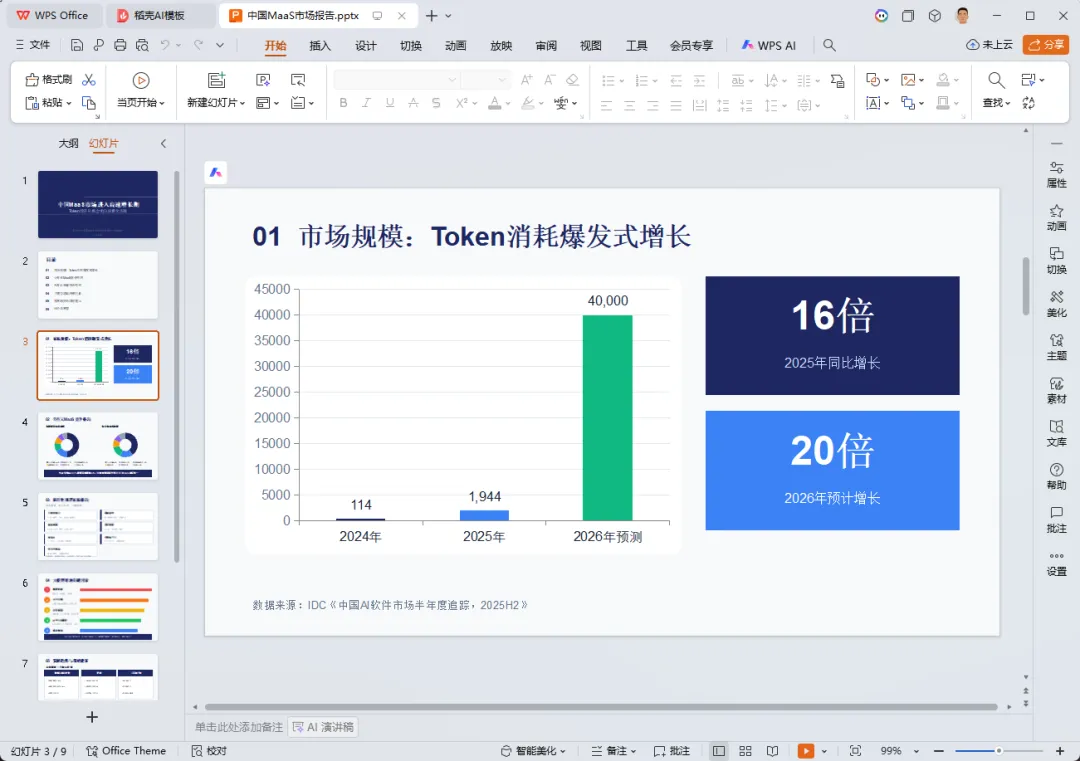
Task: Click zoom in plus button
Action: point(1060,751)
